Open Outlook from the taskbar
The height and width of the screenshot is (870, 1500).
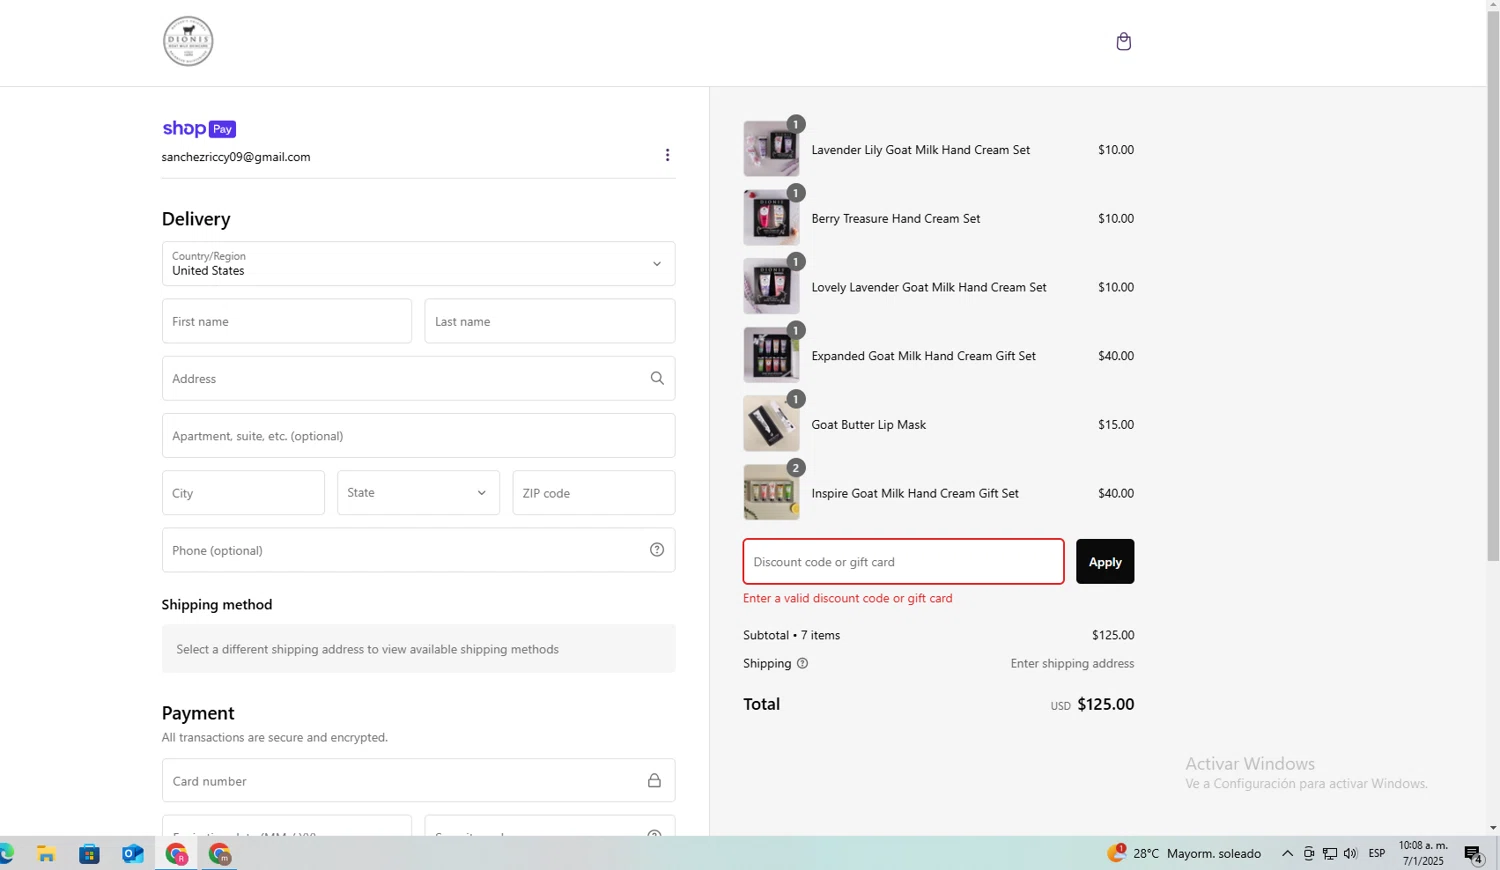point(132,854)
